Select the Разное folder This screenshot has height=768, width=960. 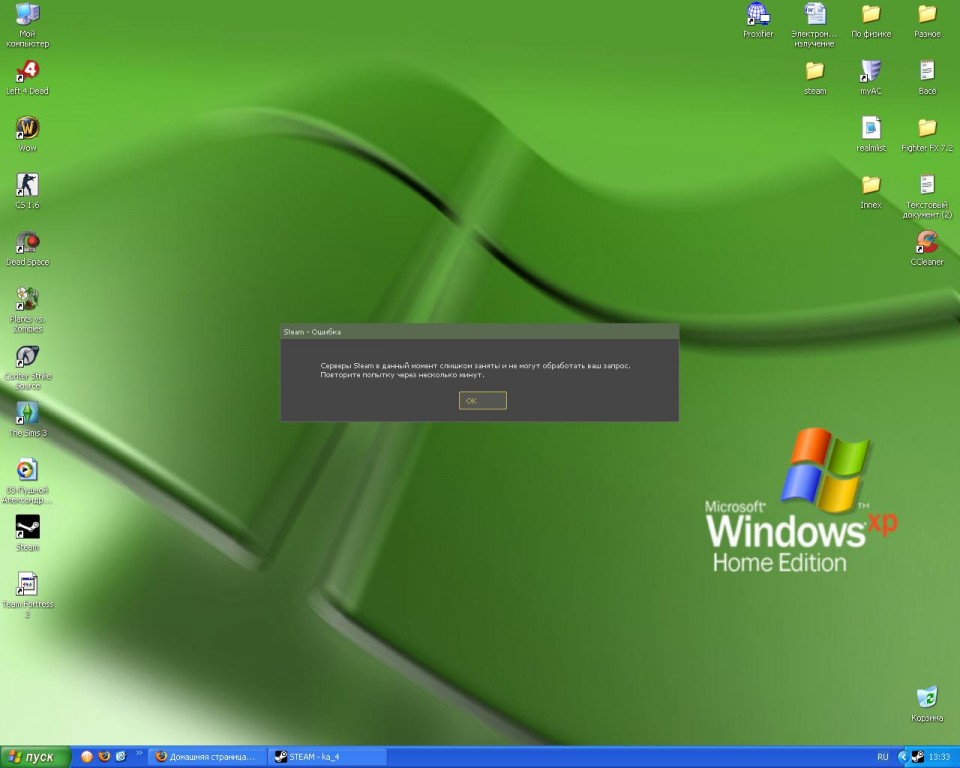[x=927, y=20]
